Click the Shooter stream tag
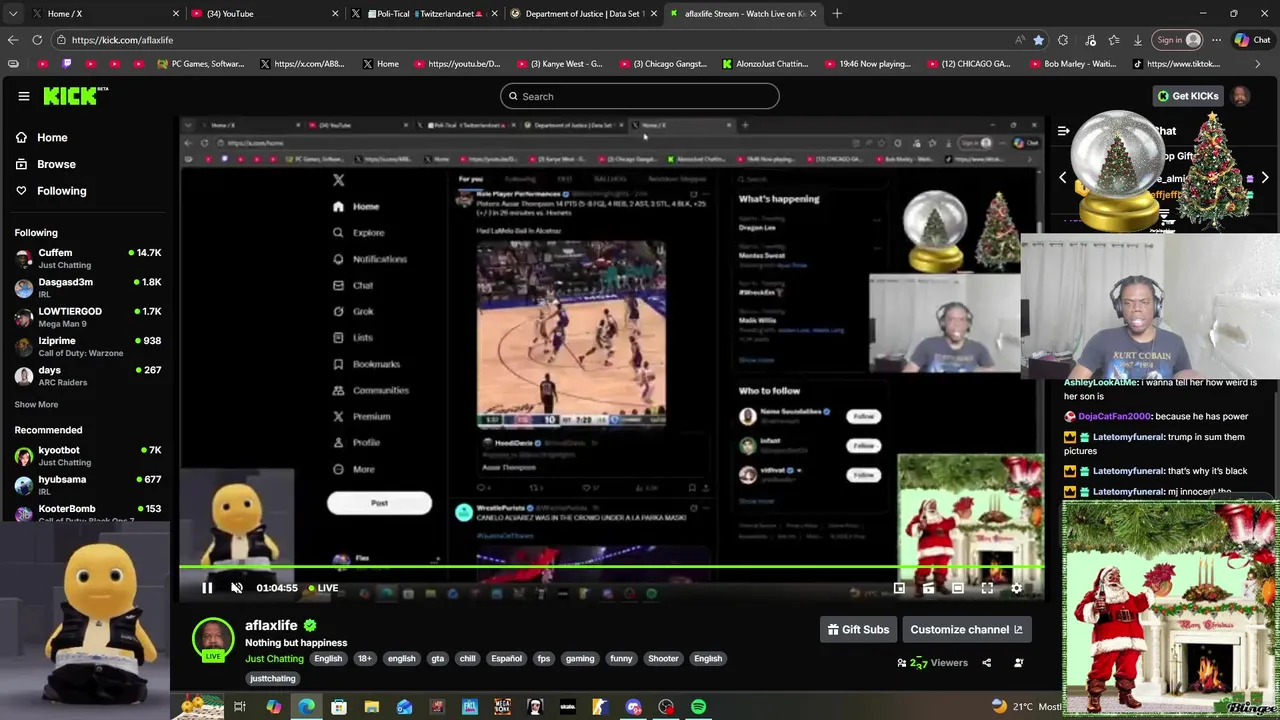1280x720 pixels. pyautogui.click(x=663, y=659)
